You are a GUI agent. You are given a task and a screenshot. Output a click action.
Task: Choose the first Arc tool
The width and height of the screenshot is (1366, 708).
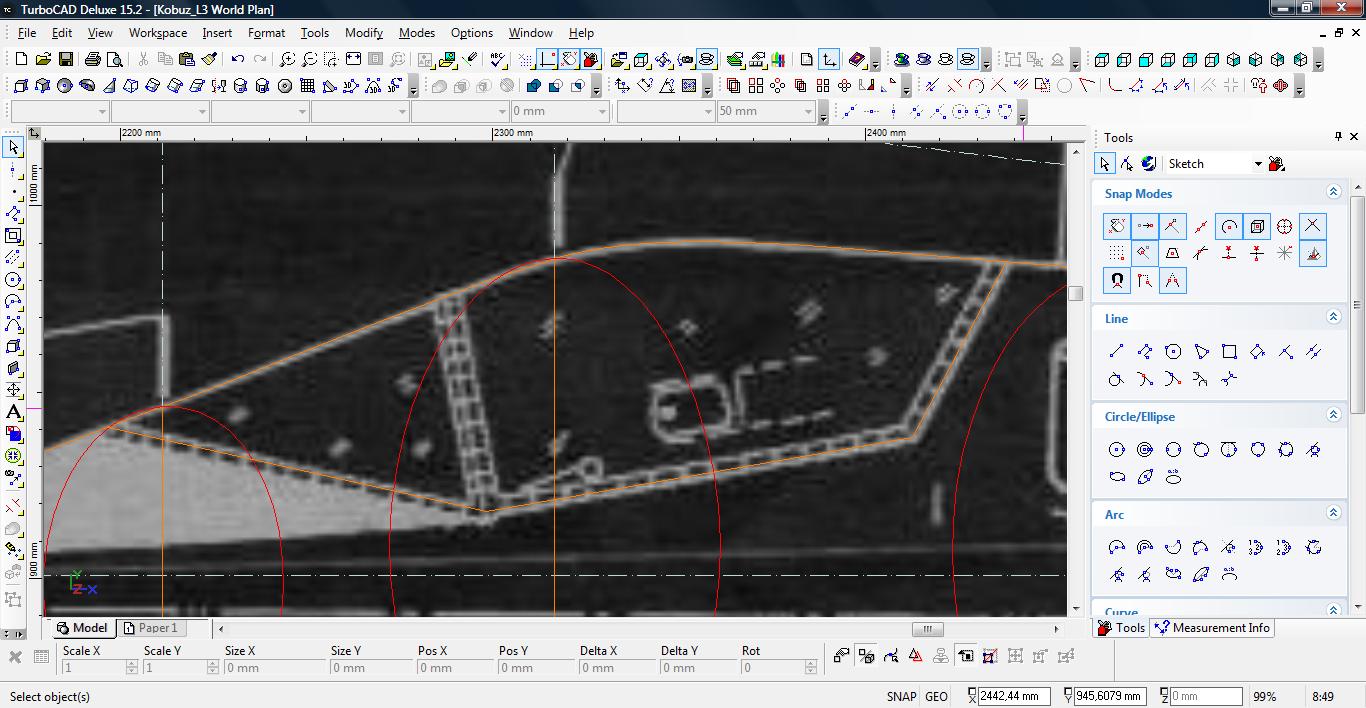point(1117,547)
